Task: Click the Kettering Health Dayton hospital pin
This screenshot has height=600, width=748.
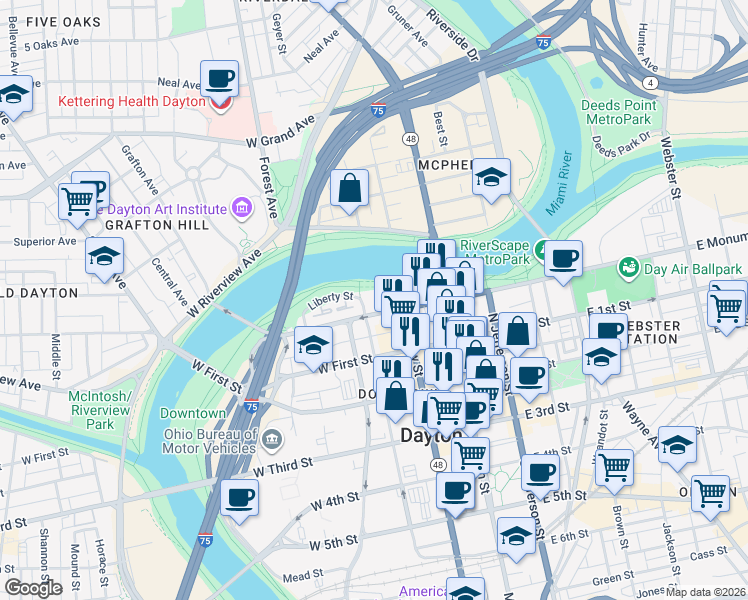Action: (x=220, y=104)
